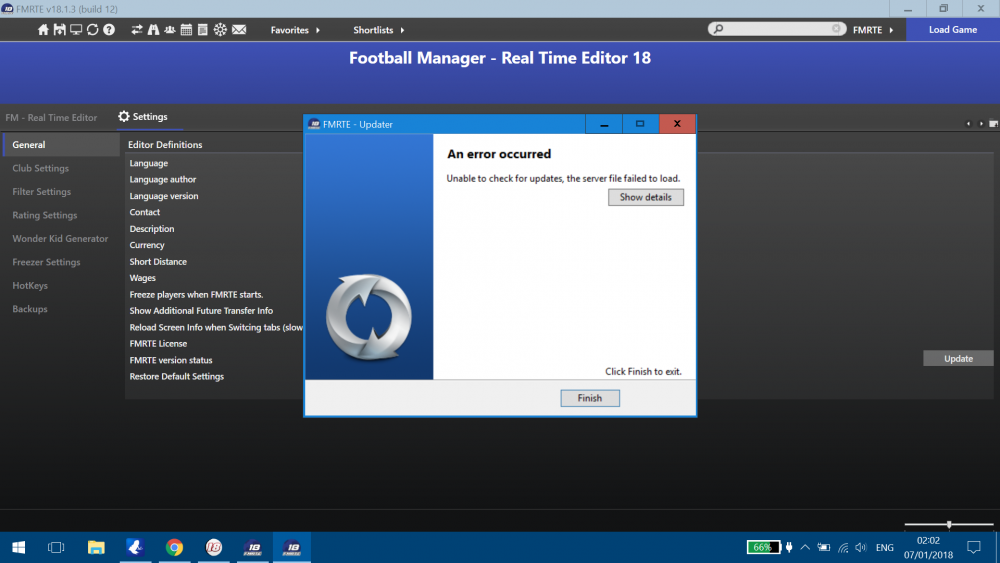Click the swap arrows transfer icon
This screenshot has width=1000, height=563.
click(137, 30)
